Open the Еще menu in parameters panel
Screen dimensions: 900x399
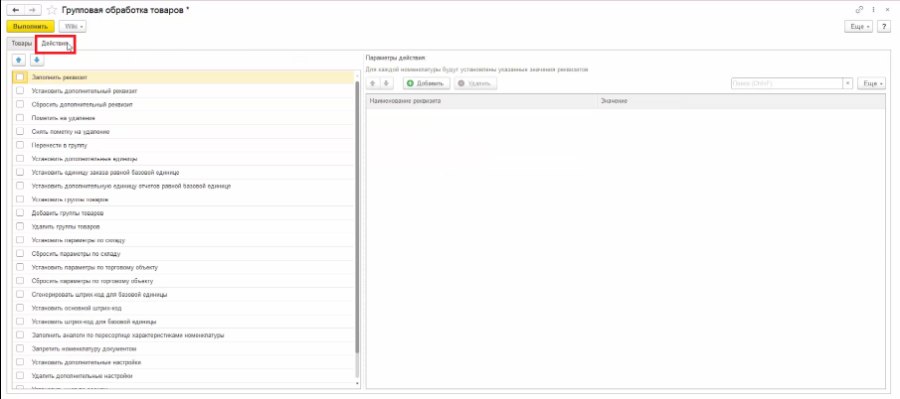871,83
